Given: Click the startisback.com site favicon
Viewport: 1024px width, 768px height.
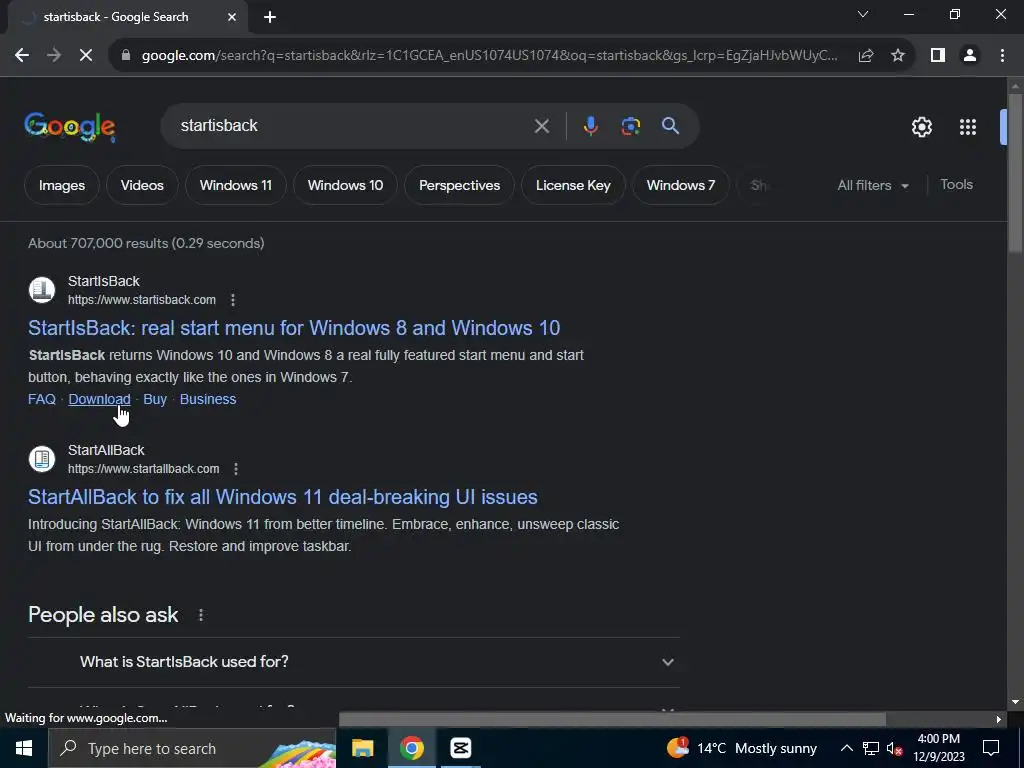Looking at the screenshot, I should [42, 290].
